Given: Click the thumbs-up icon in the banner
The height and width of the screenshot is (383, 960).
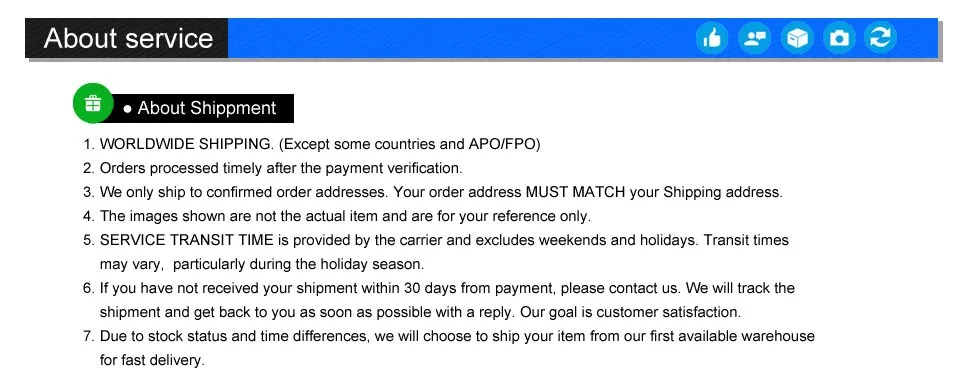Looking at the screenshot, I should point(712,39).
